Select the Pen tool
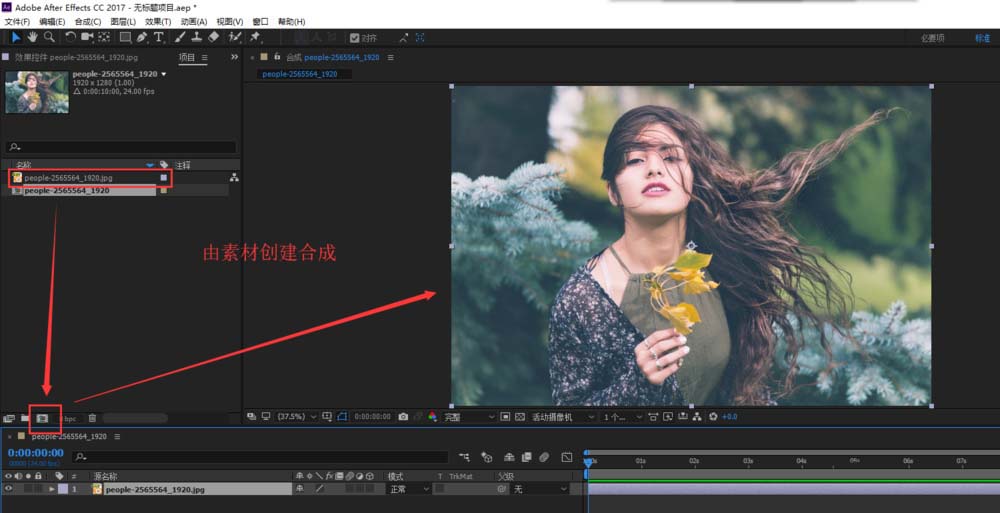 (142, 38)
